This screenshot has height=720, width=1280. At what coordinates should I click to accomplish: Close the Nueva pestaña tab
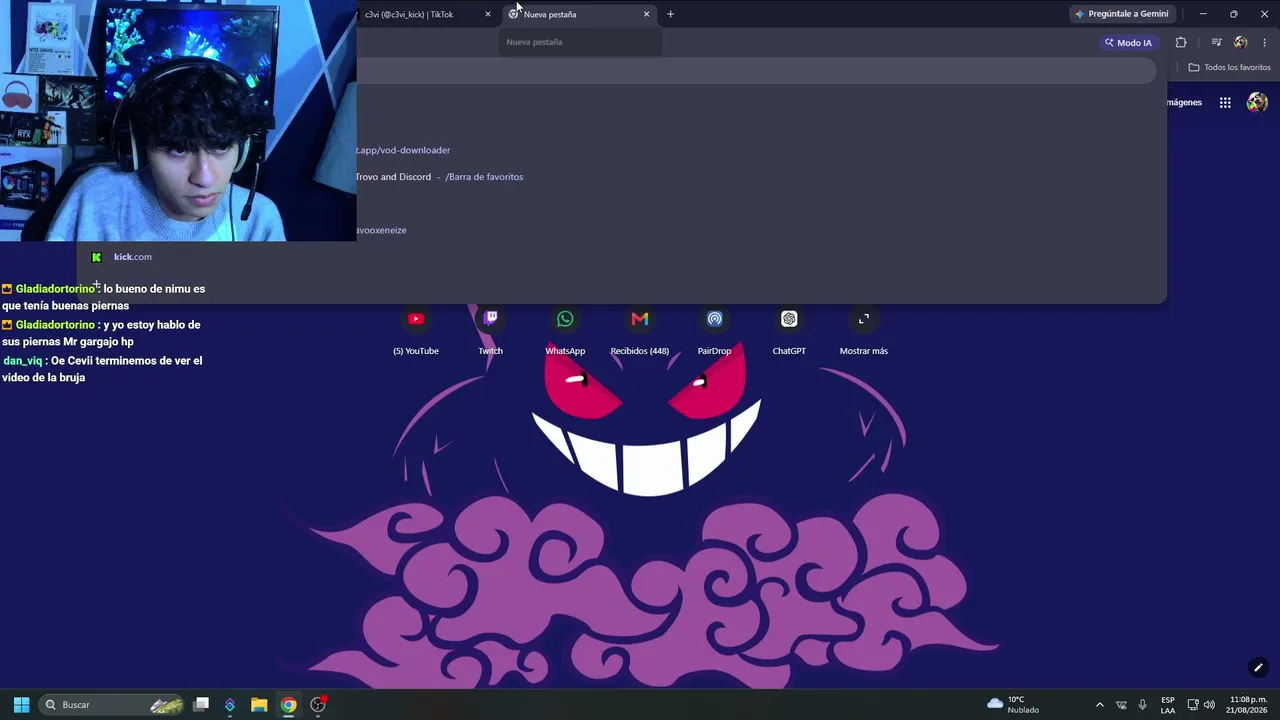coord(647,14)
